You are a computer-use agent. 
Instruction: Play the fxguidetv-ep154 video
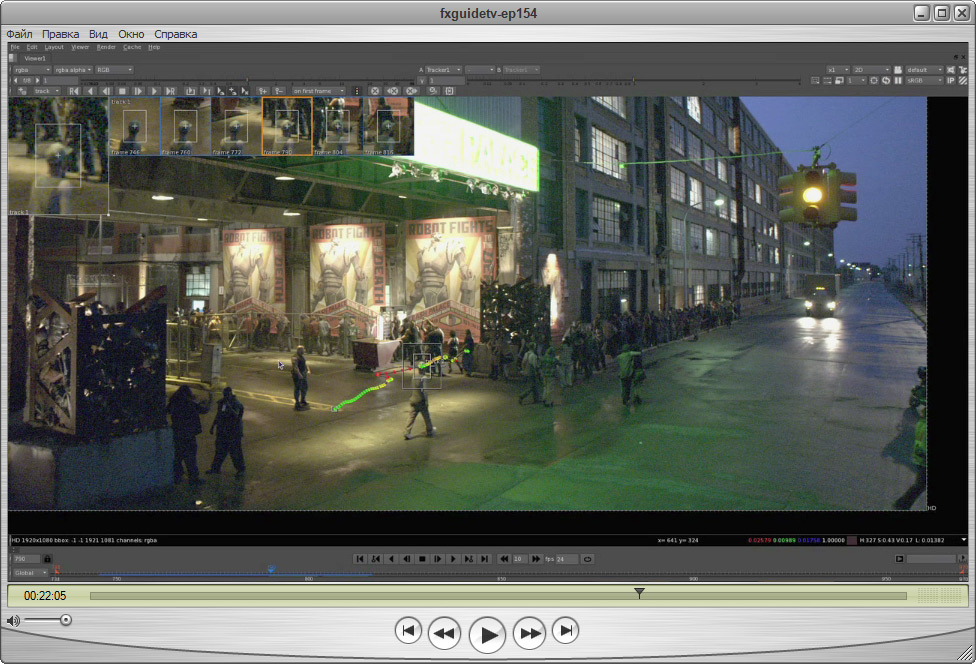point(487,634)
